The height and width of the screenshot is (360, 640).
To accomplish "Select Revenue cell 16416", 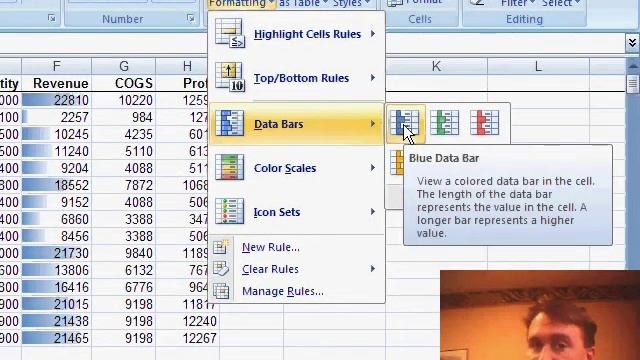I will pyautogui.click(x=56, y=287).
